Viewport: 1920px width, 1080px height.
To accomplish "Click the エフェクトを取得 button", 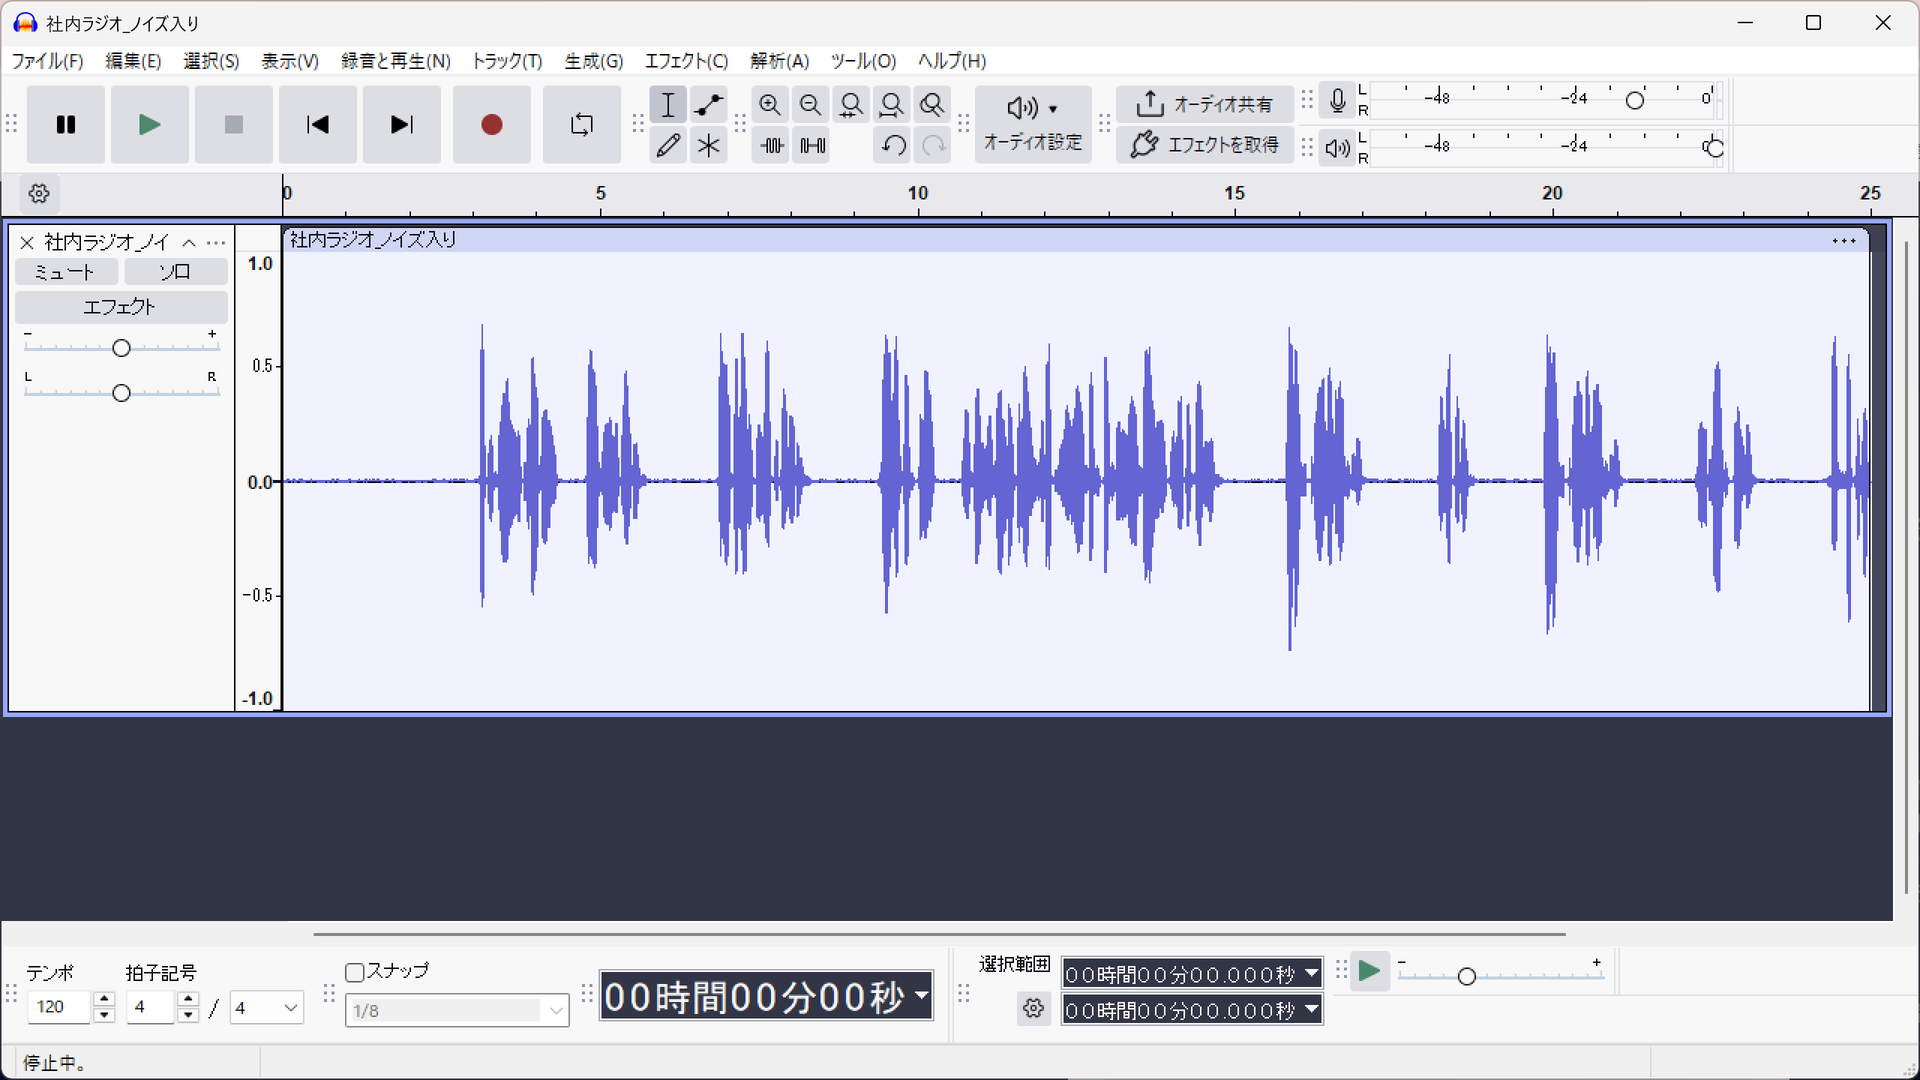I will [x=1205, y=145].
